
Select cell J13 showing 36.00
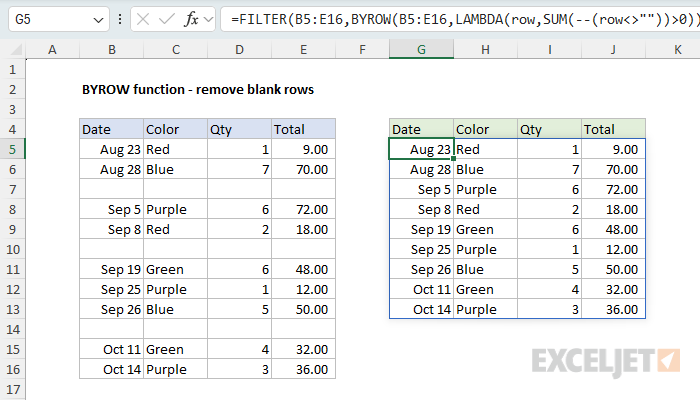tap(613, 309)
